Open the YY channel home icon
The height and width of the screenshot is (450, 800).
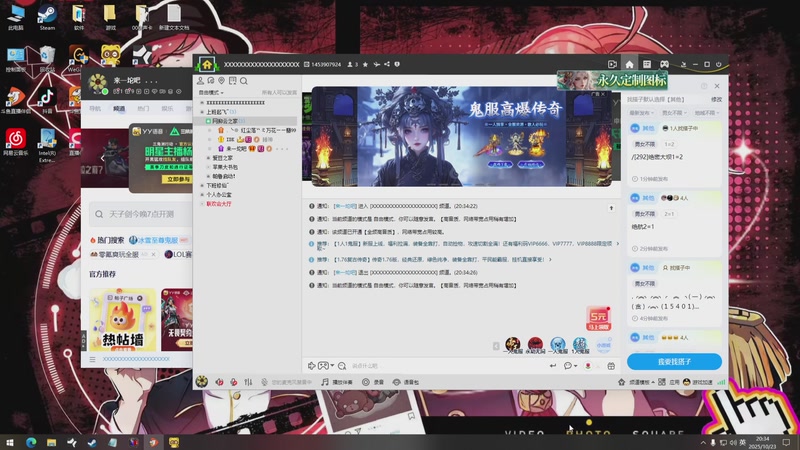point(207,65)
